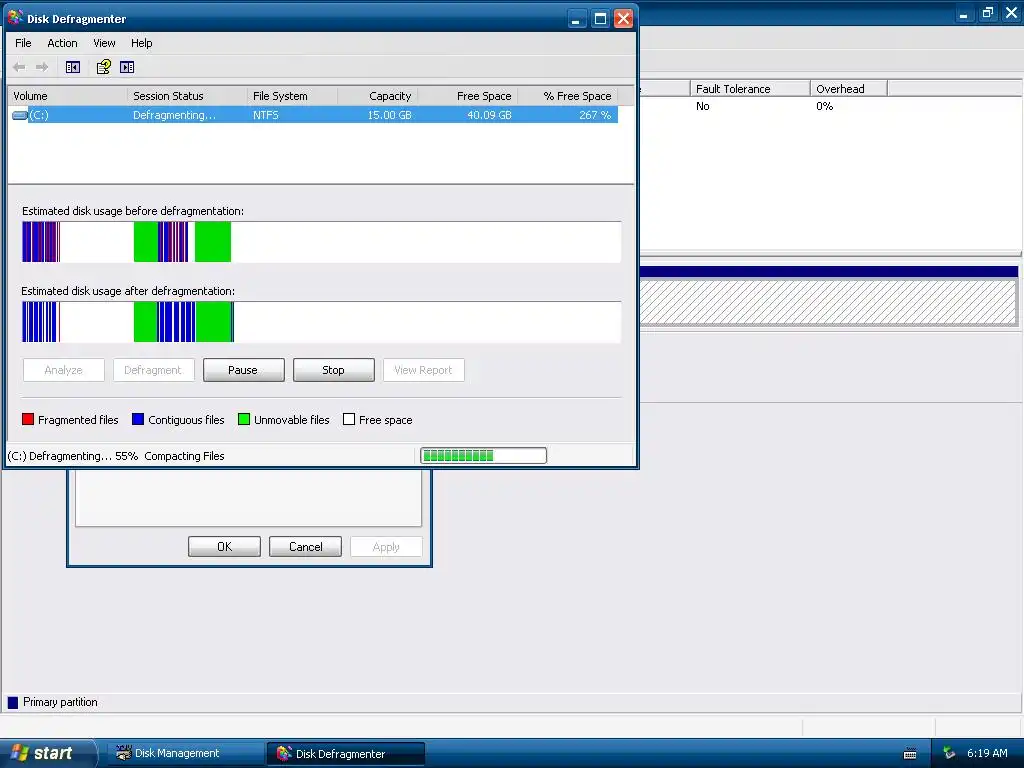
Task: Select the Defragmenting… status cell
Action: [x=174, y=115]
